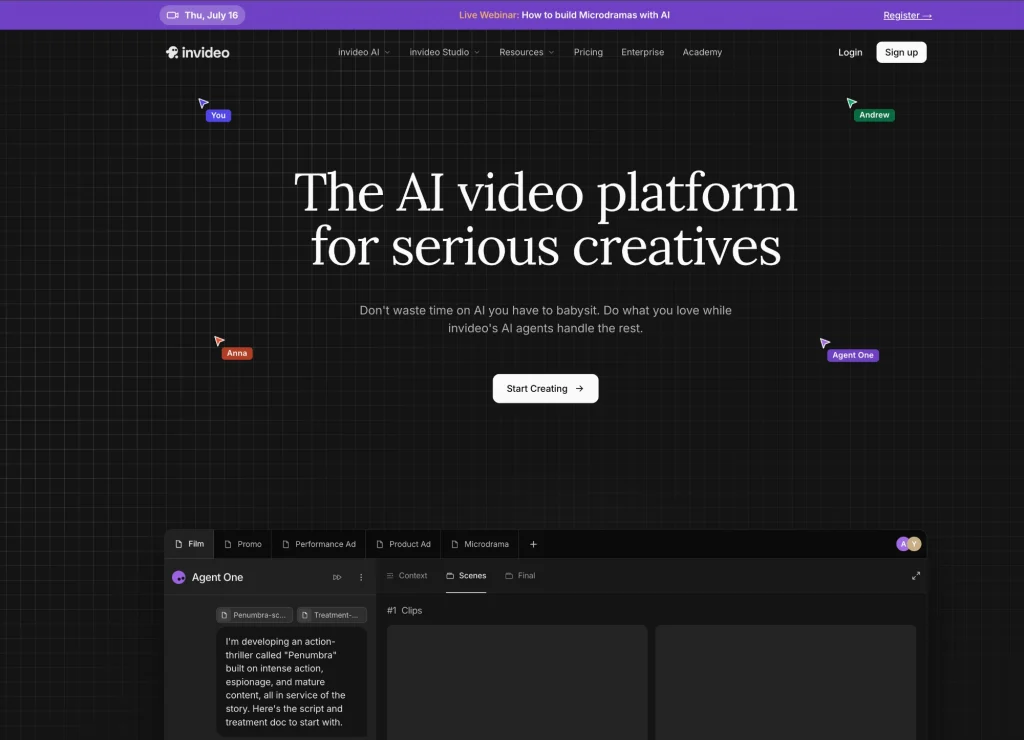The height and width of the screenshot is (740, 1024).
Task: Open the Treatment-... file attachment
Action: [331, 615]
